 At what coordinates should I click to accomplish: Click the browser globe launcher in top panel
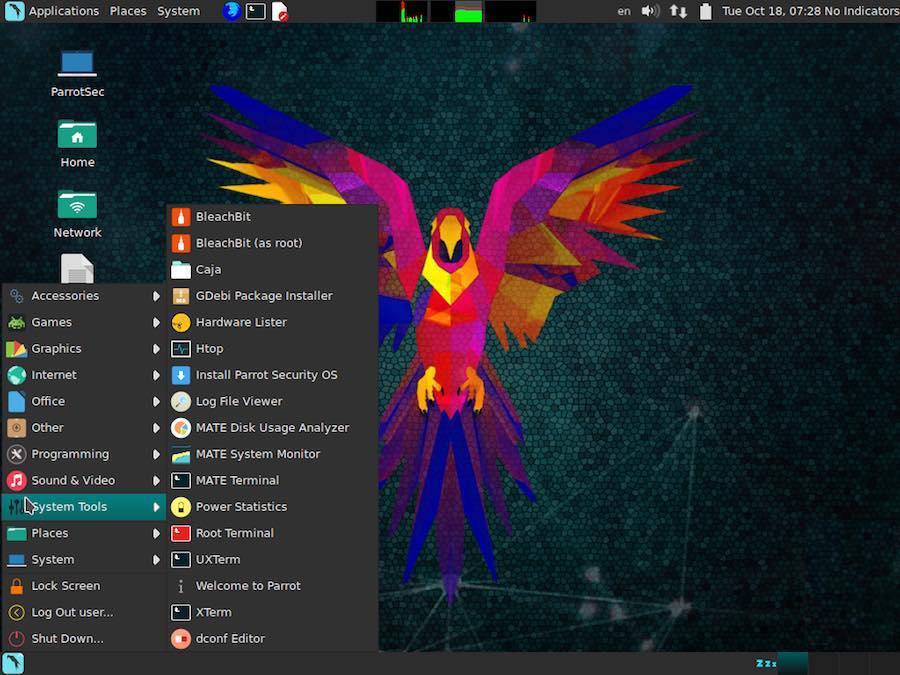point(231,11)
